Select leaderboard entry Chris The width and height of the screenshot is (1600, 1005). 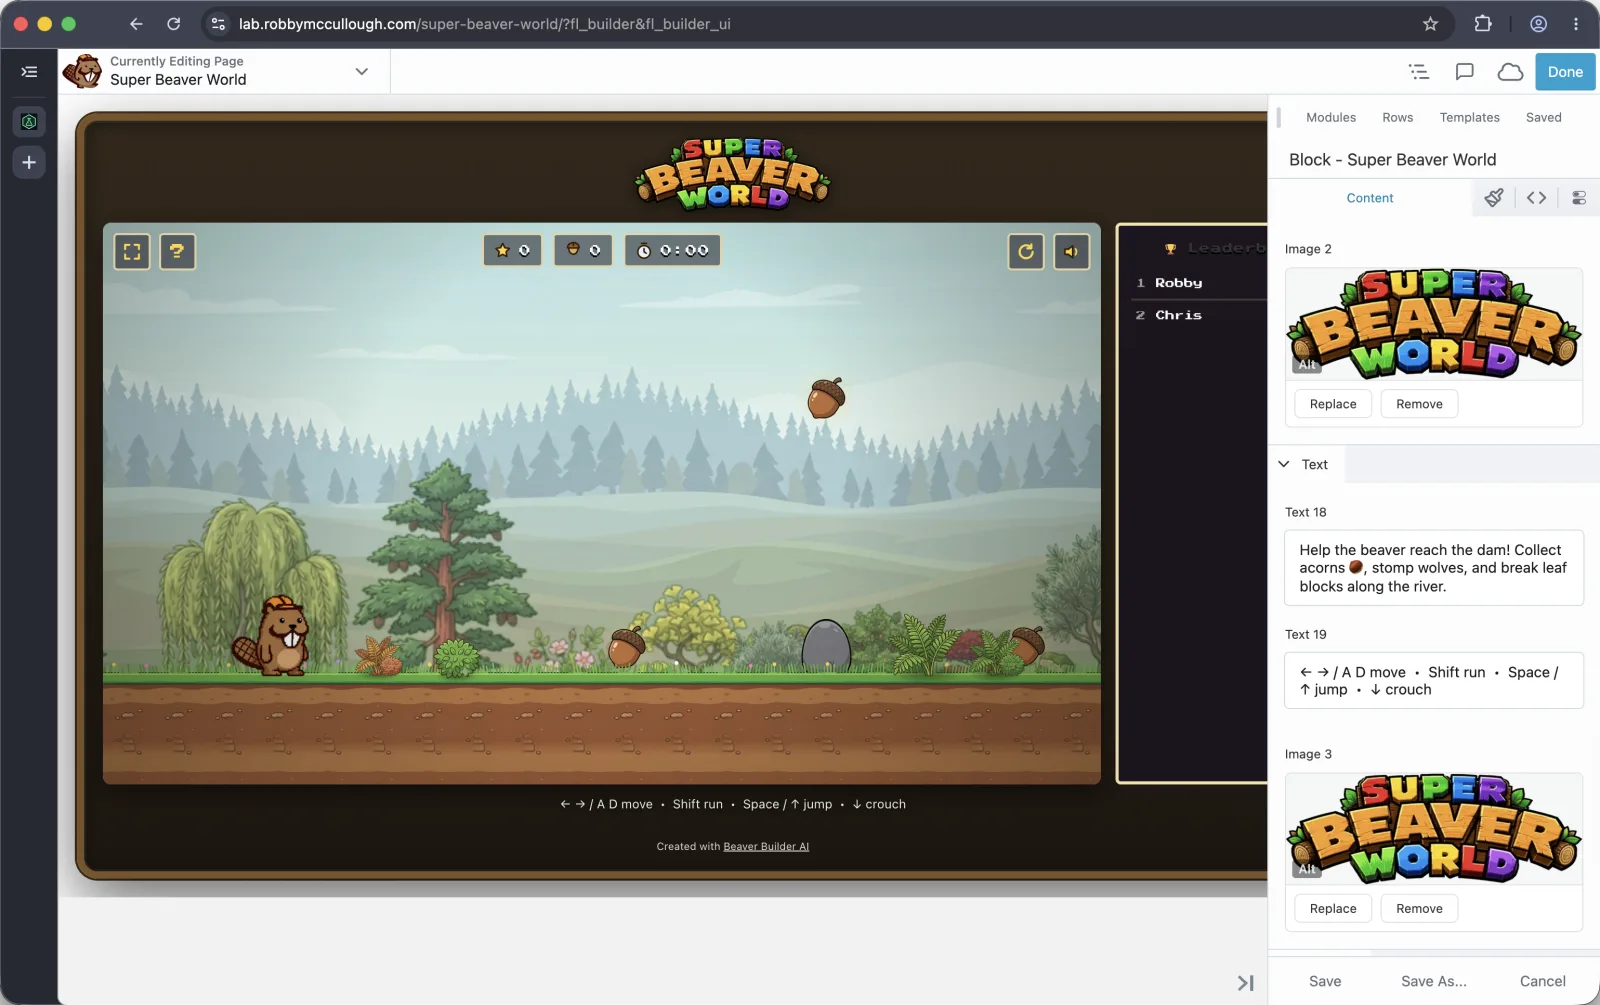point(1179,315)
